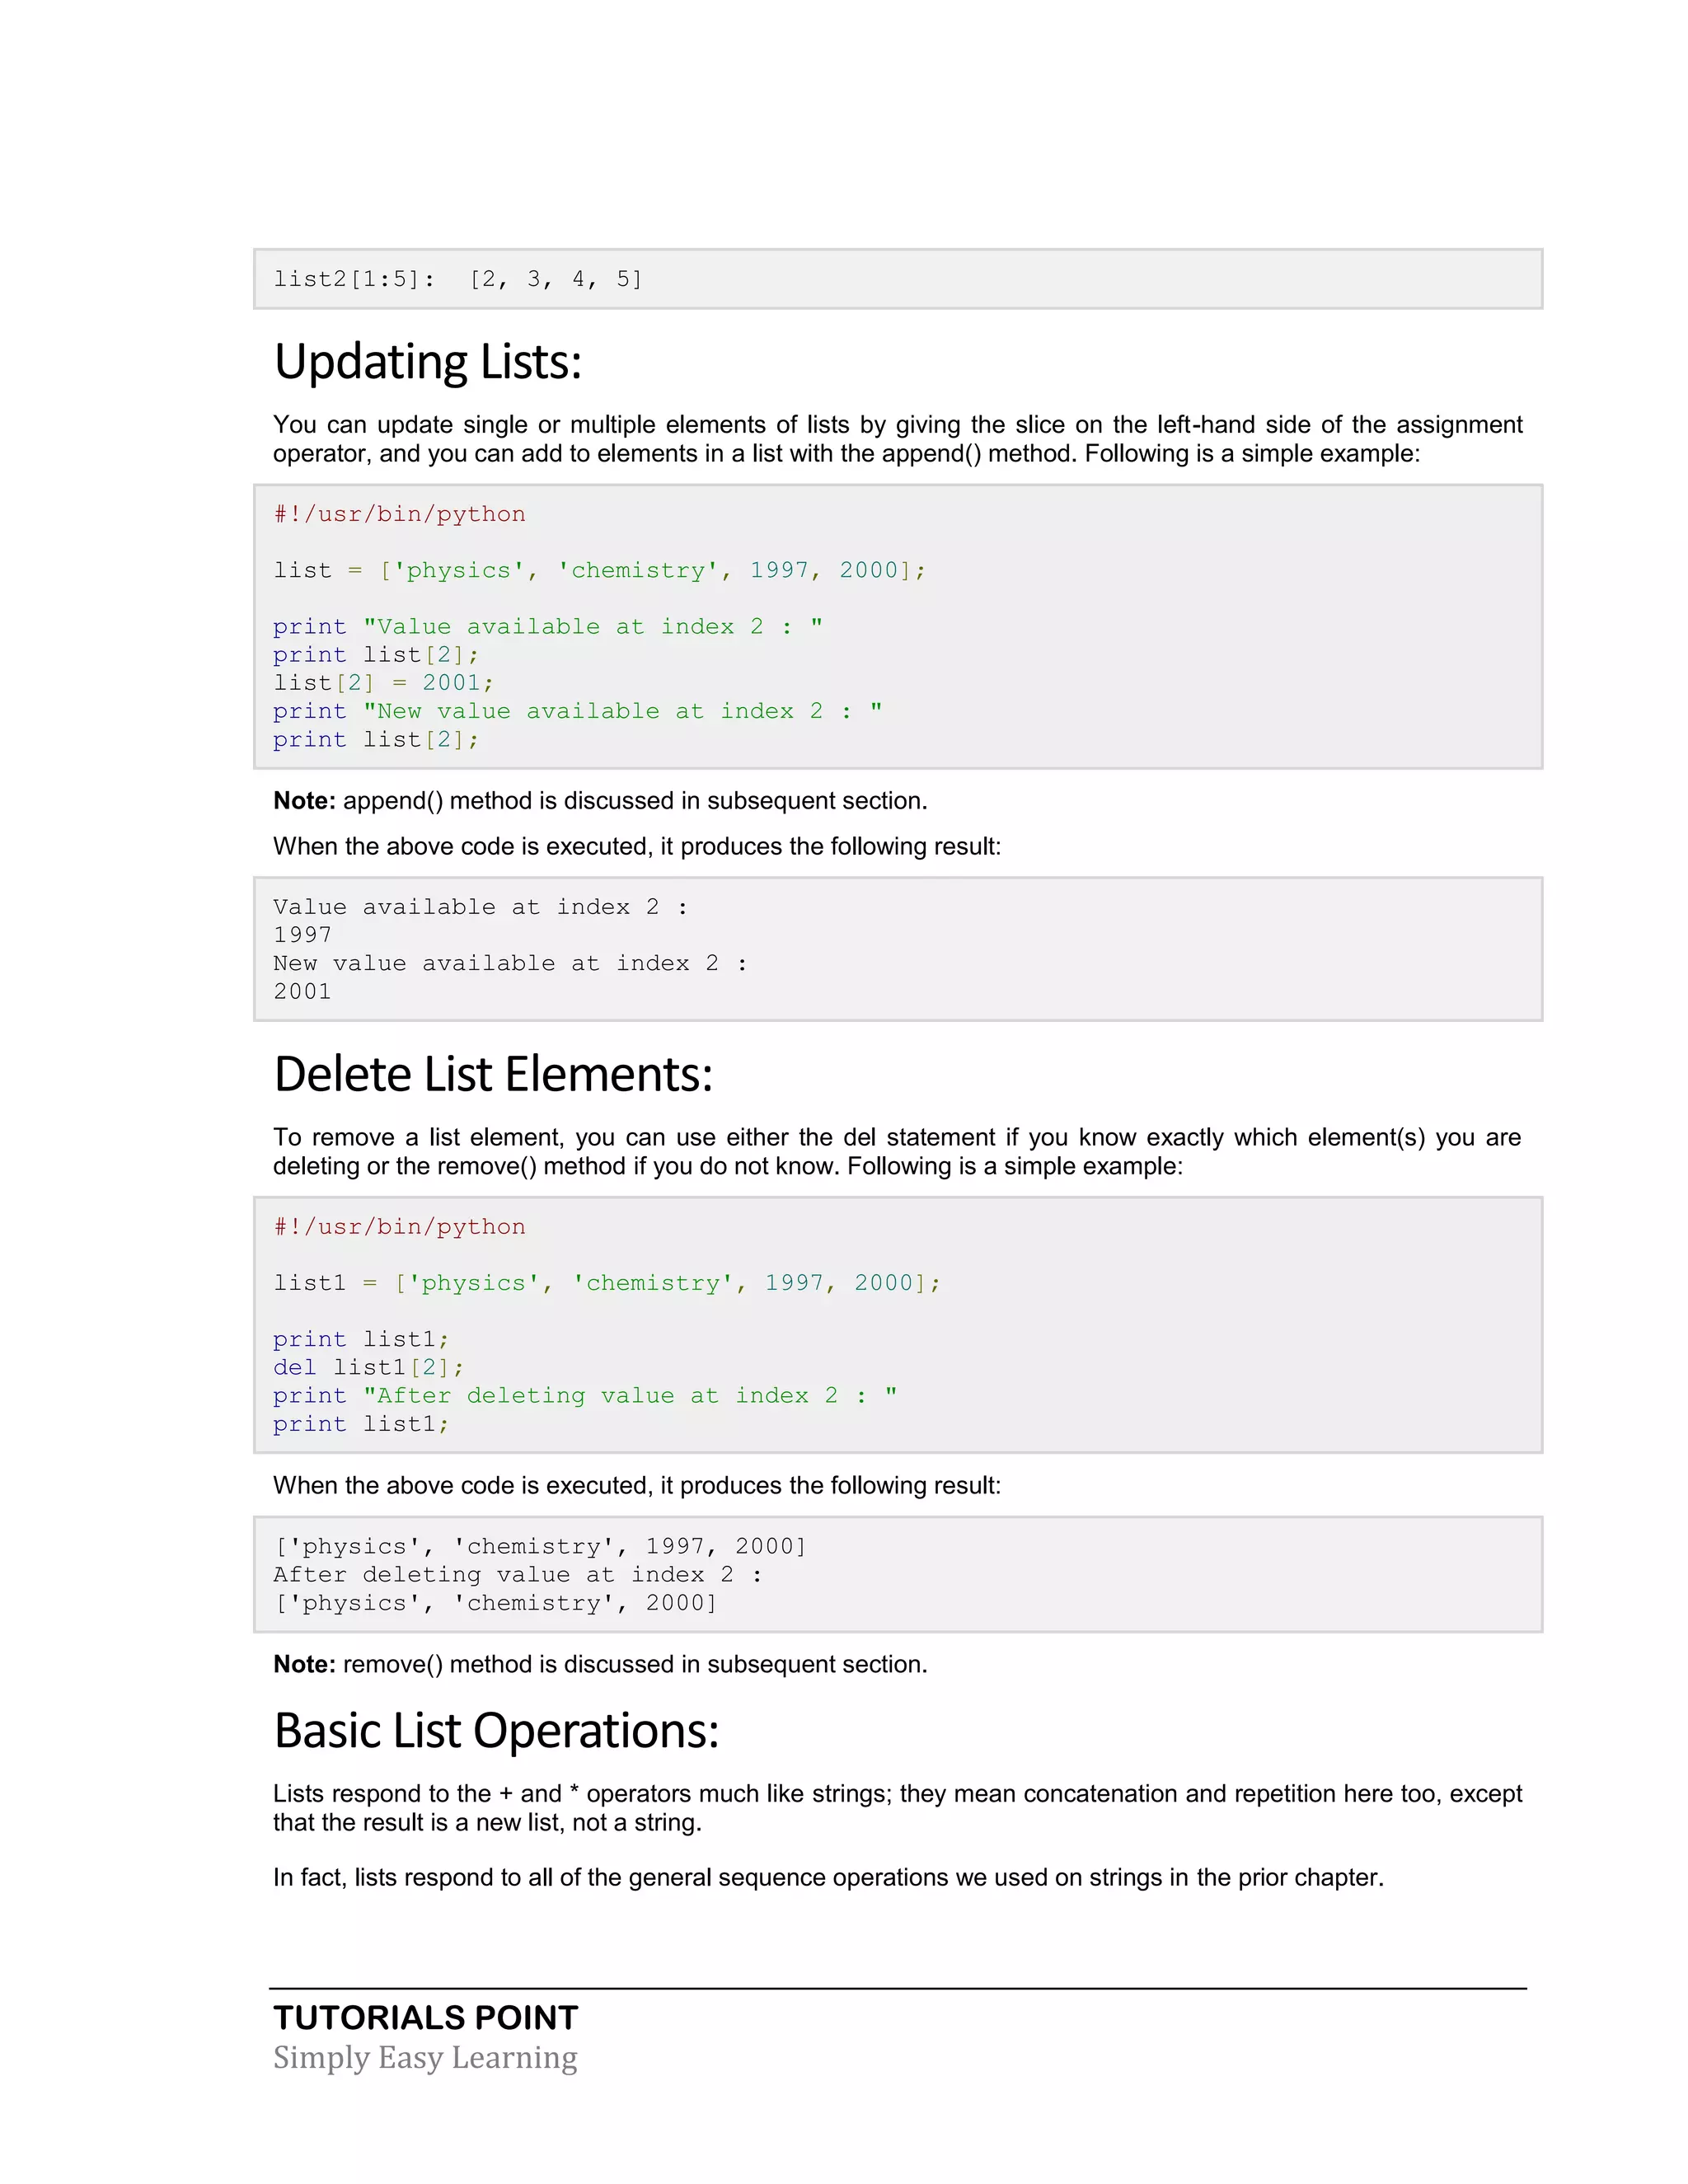Click the output line 'New value available at index 2 :' without print

click(510, 963)
